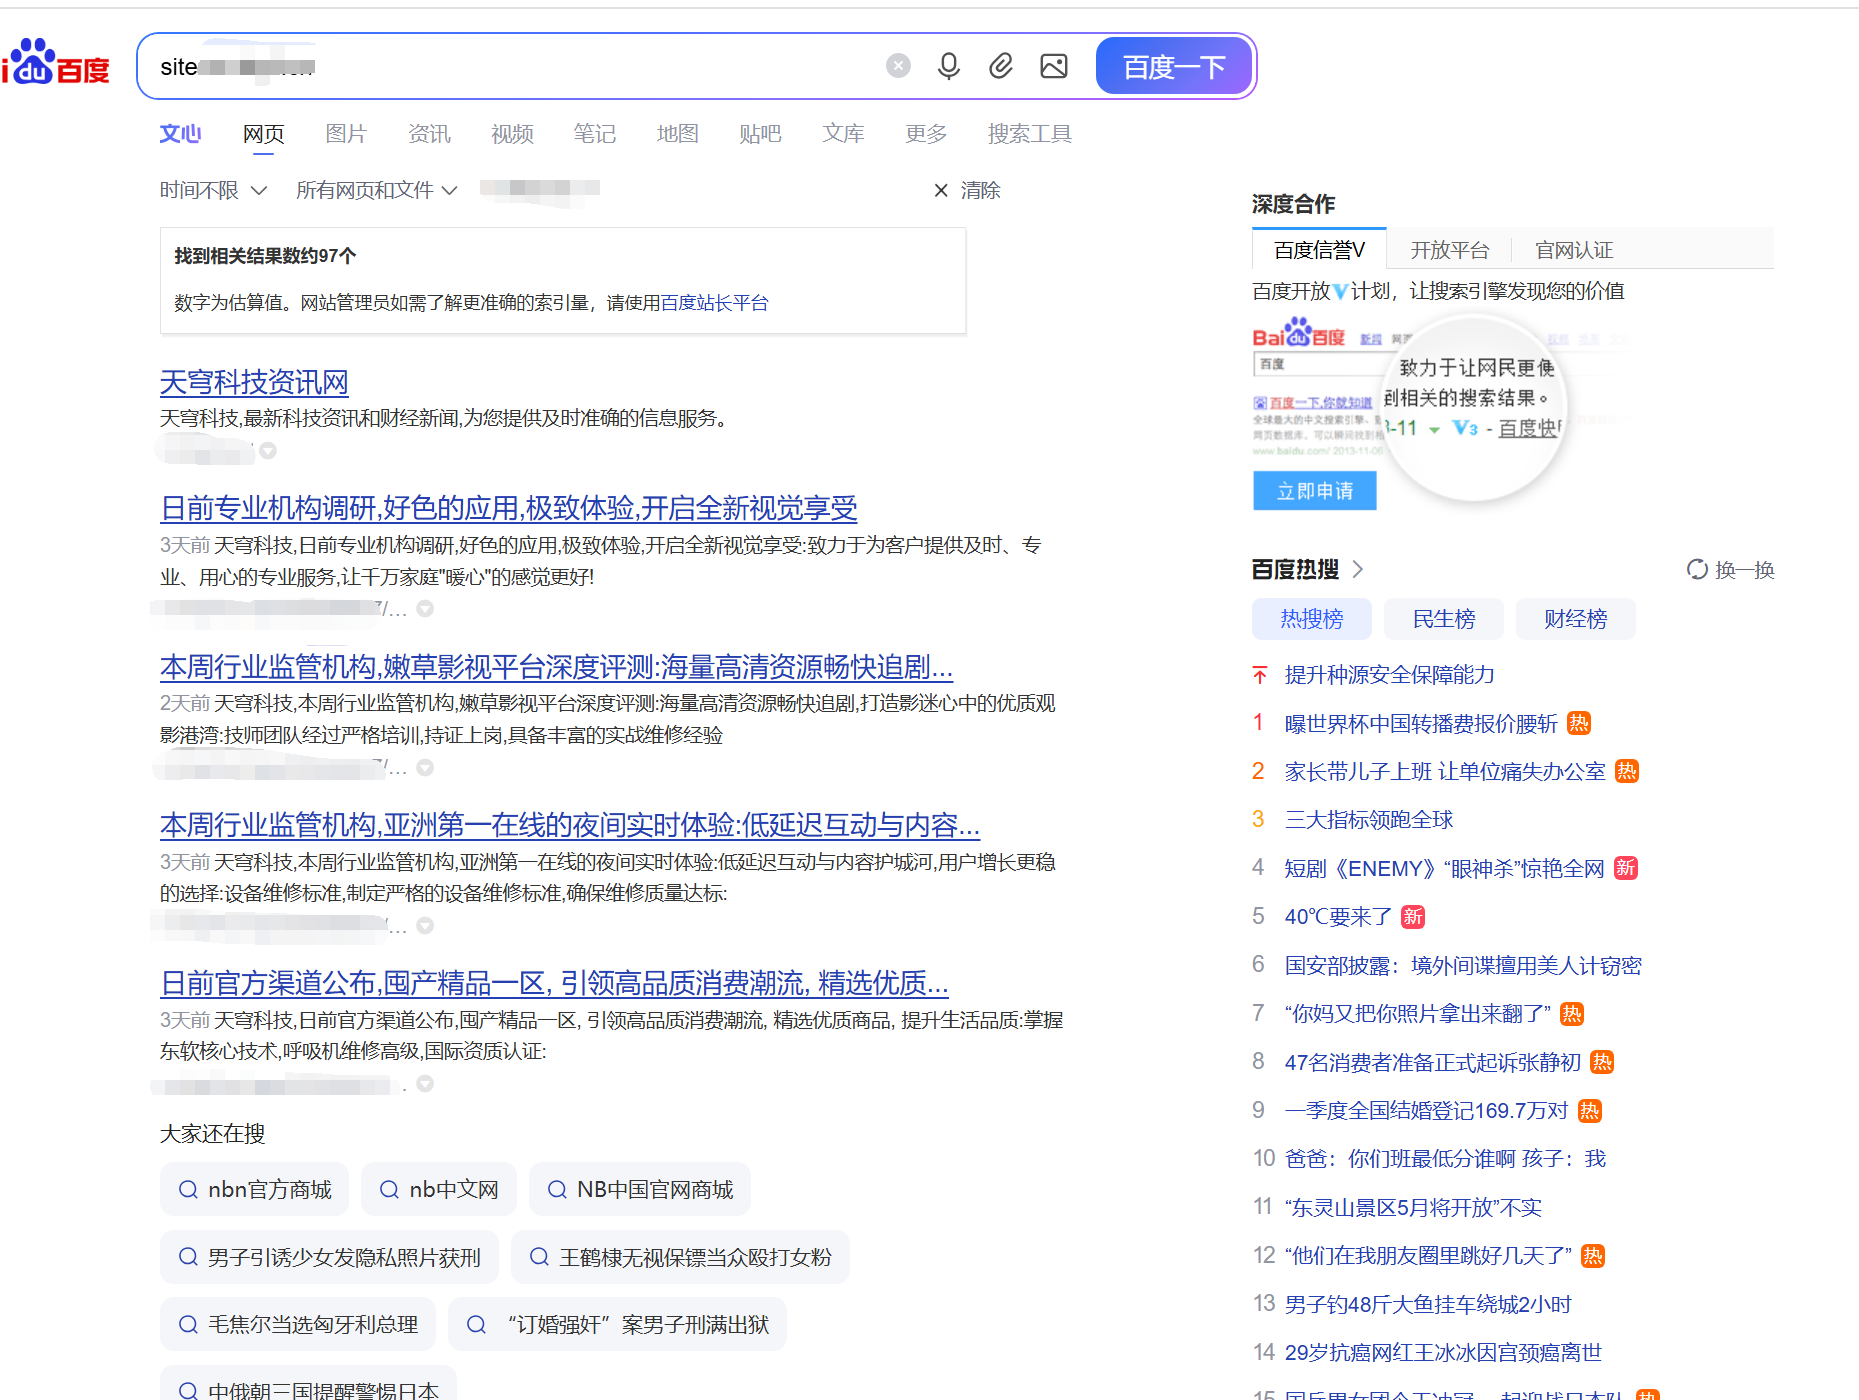1859x1400 pixels.
Task: Refresh hot list with 换一换
Action: tap(1731, 570)
